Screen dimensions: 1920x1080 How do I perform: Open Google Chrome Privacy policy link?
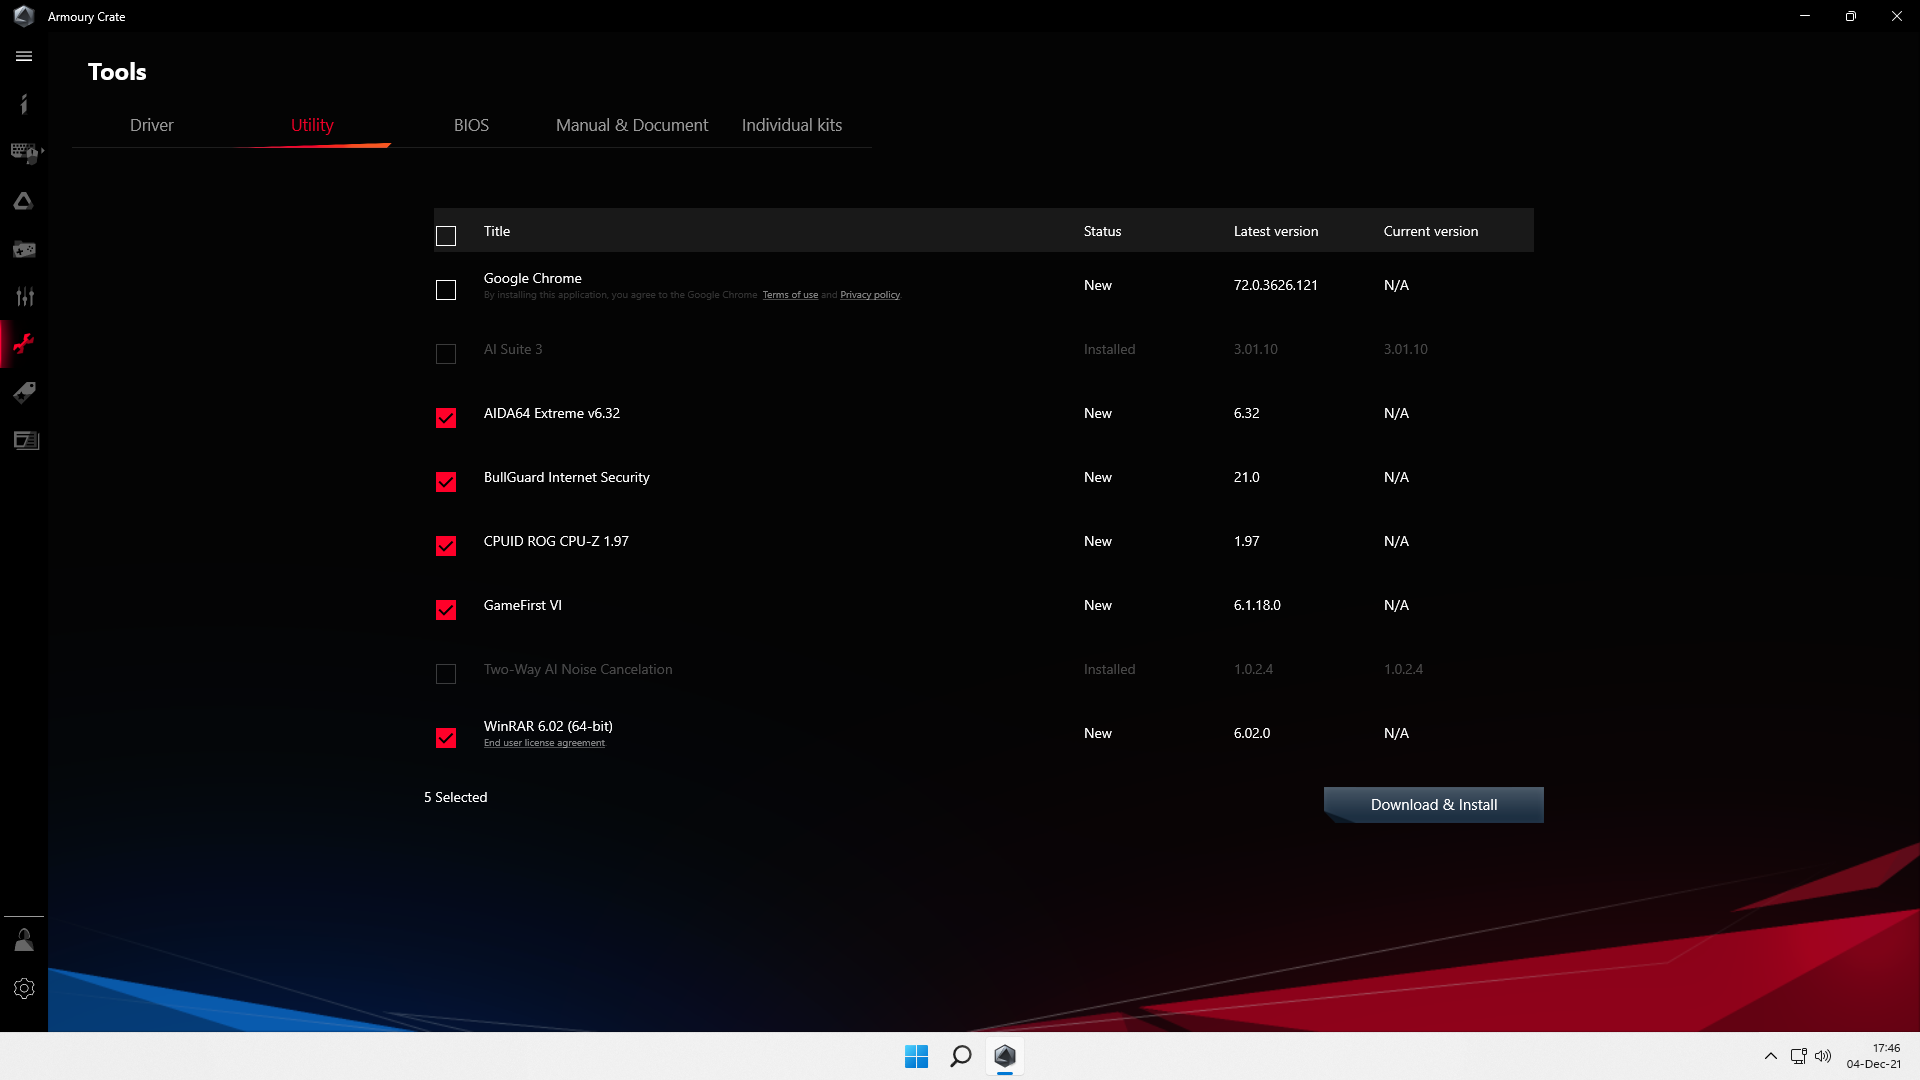click(x=870, y=295)
